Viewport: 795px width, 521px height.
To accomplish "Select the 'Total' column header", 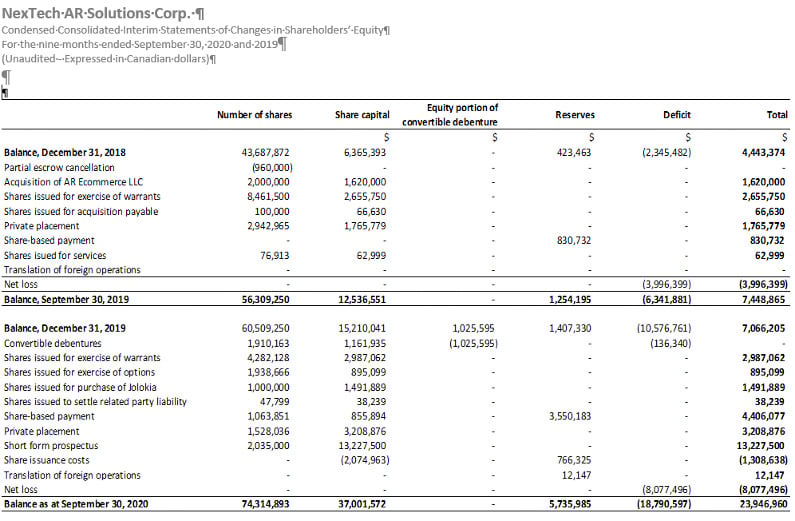I will pos(777,115).
